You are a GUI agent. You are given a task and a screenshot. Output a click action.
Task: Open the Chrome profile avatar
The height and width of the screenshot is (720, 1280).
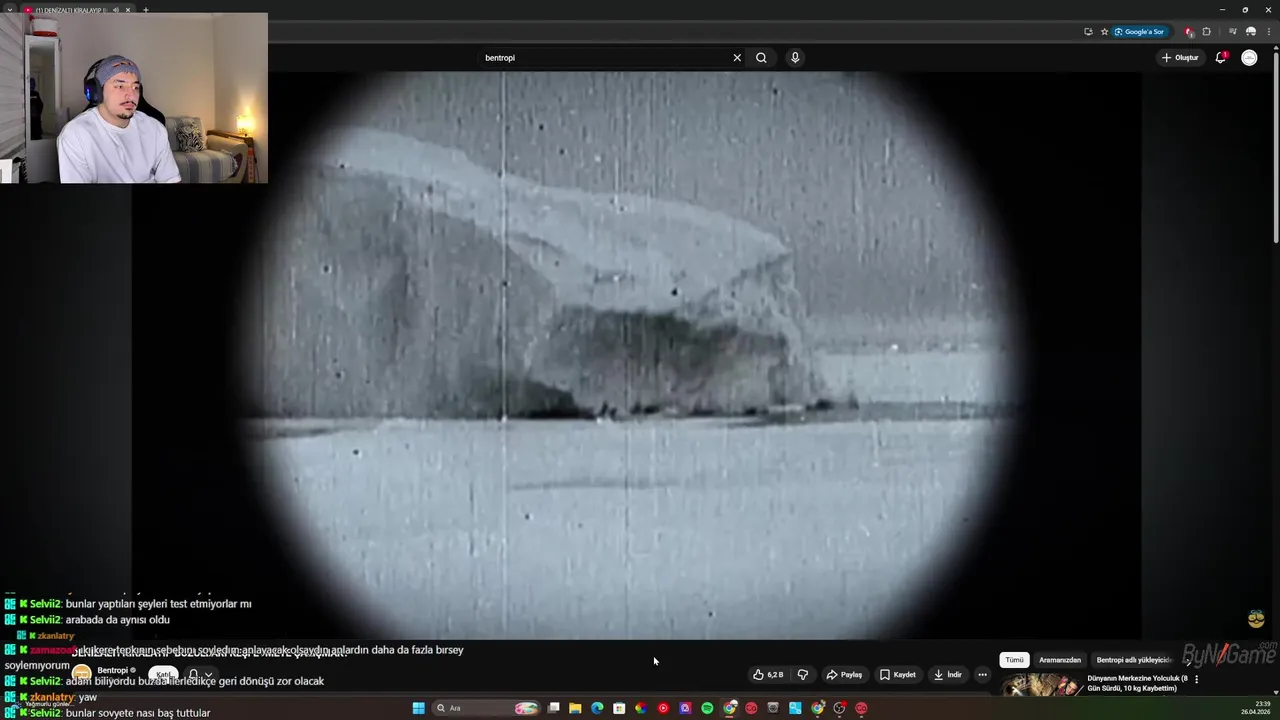(x=1250, y=32)
